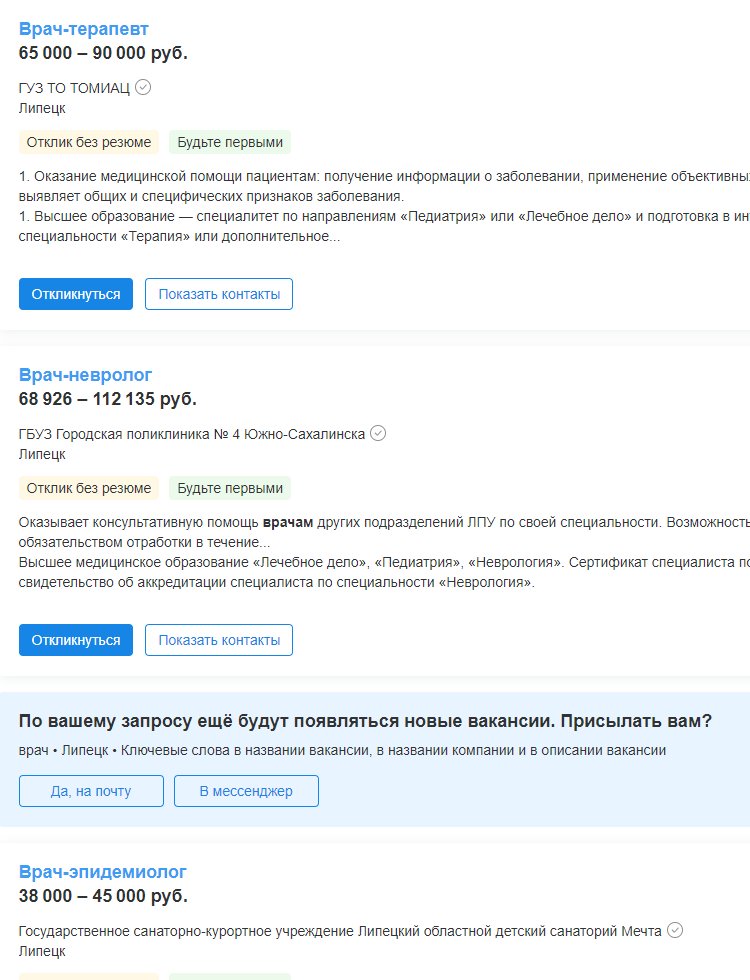Screen dimensions: 750x980
Task: Click the Врач-невролог salary 68 926 – 112 135 руб.
Action: tap(108, 400)
